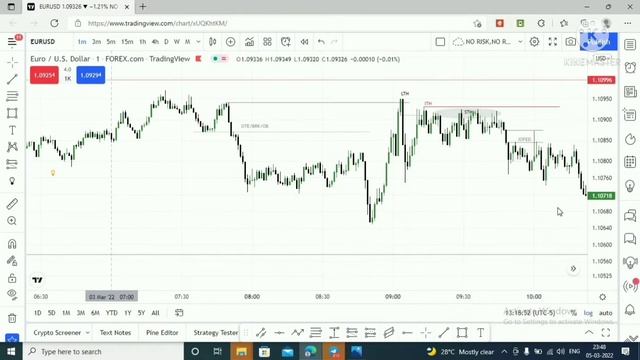Viewport: 640px width, 360px height.
Task: Select the 1D date range
Action: coord(38,313)
